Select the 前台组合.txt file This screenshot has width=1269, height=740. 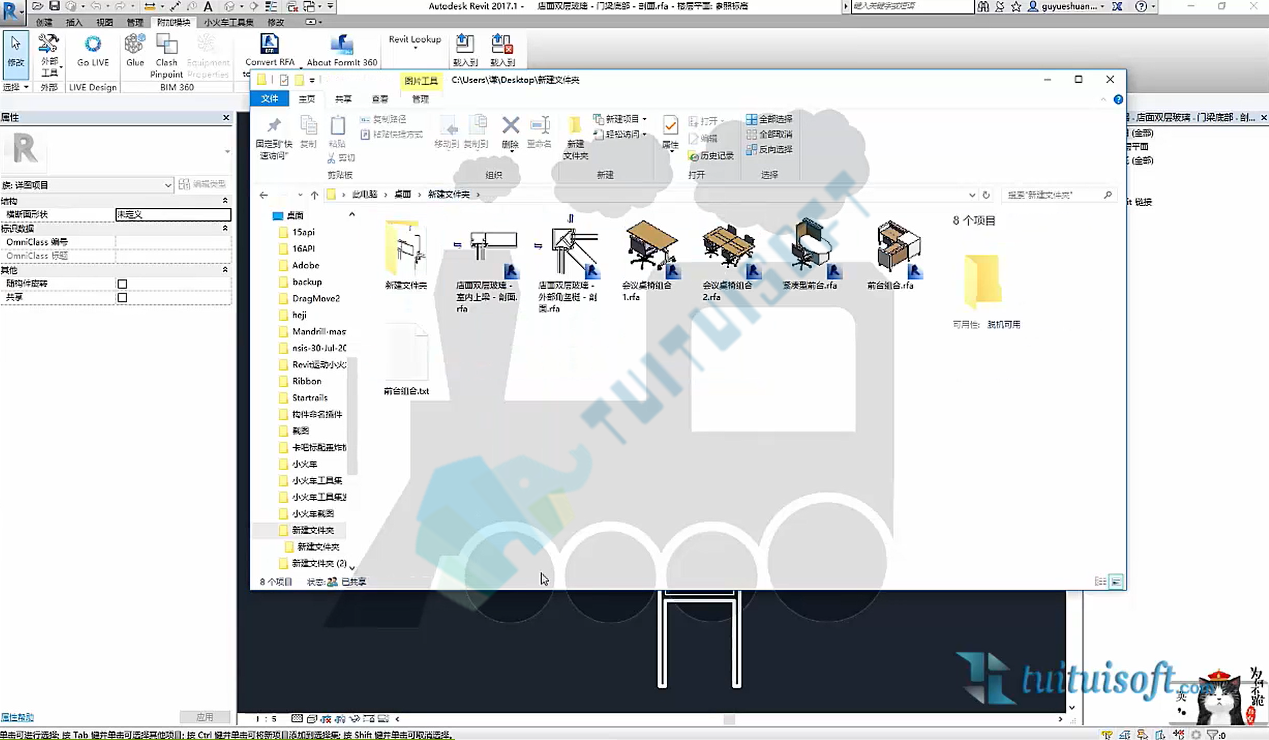pyautogui.click(x=406, y=359)
